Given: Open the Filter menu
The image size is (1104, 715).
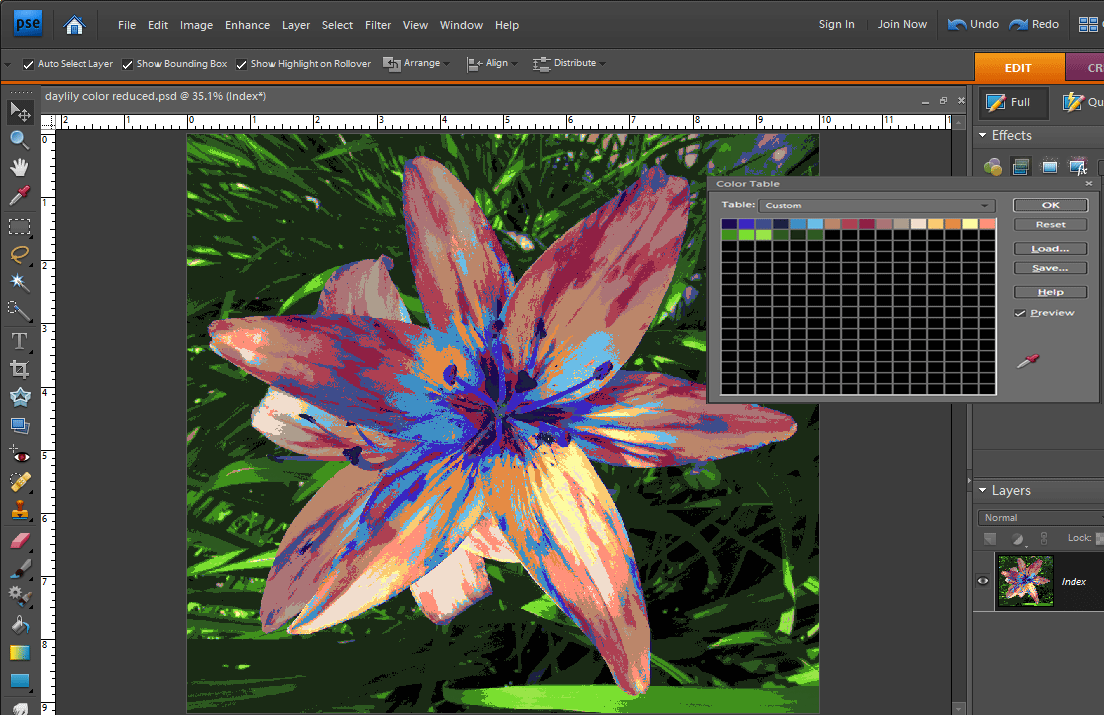Looking at the screenshot, I should coord(378,25).
